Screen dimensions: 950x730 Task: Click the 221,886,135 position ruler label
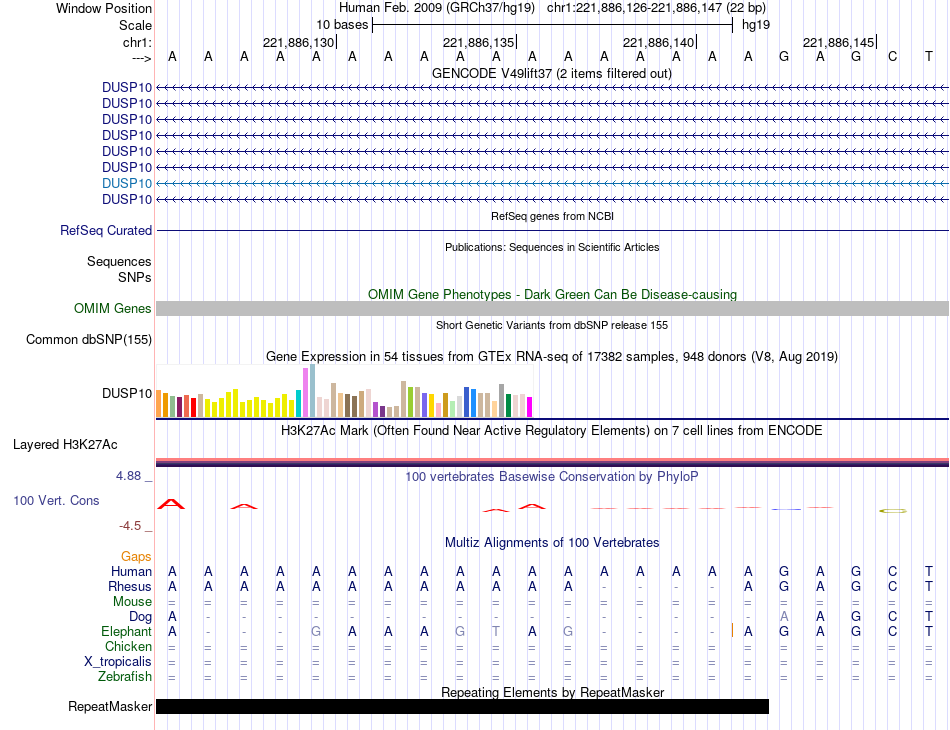pyautogui.click(x=479, y=42)
